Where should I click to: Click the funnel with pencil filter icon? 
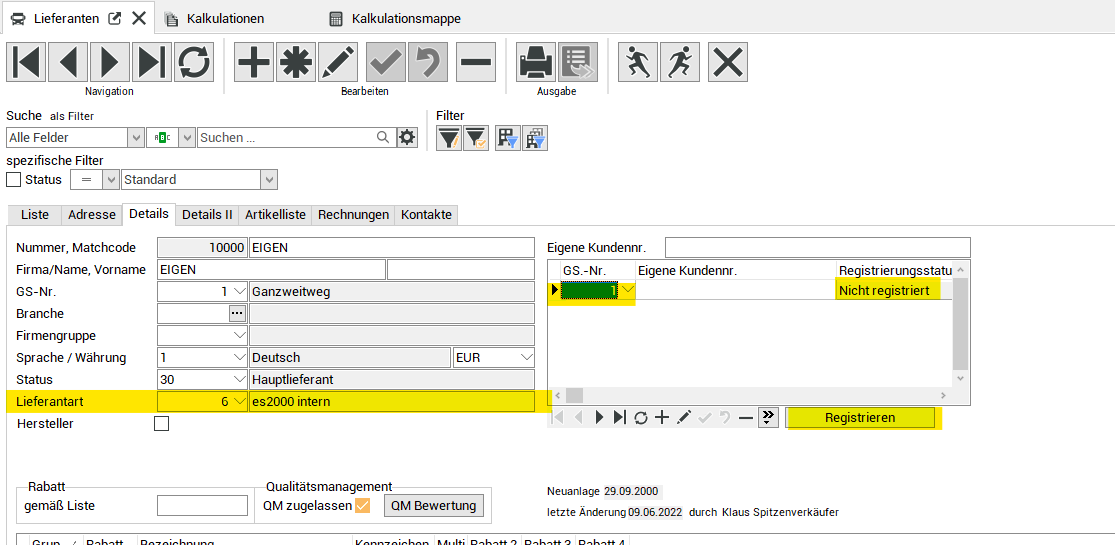click(448, 138)
